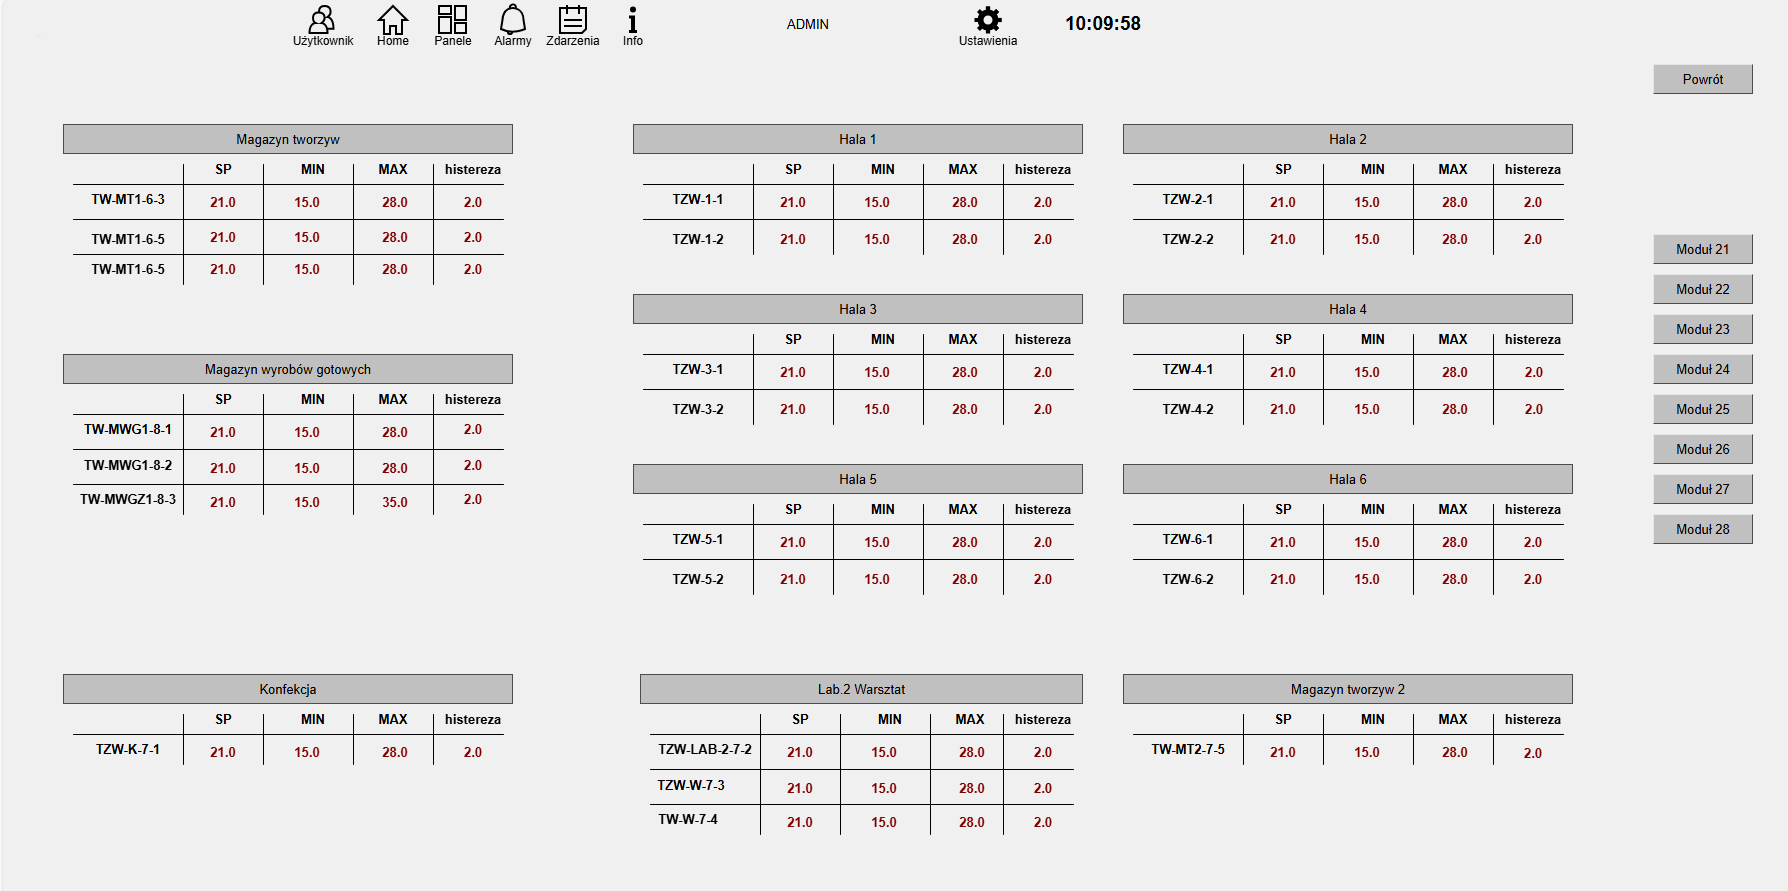Navigate to Moduł 26
This screenshot has height=891, width=1788.
1702,449
